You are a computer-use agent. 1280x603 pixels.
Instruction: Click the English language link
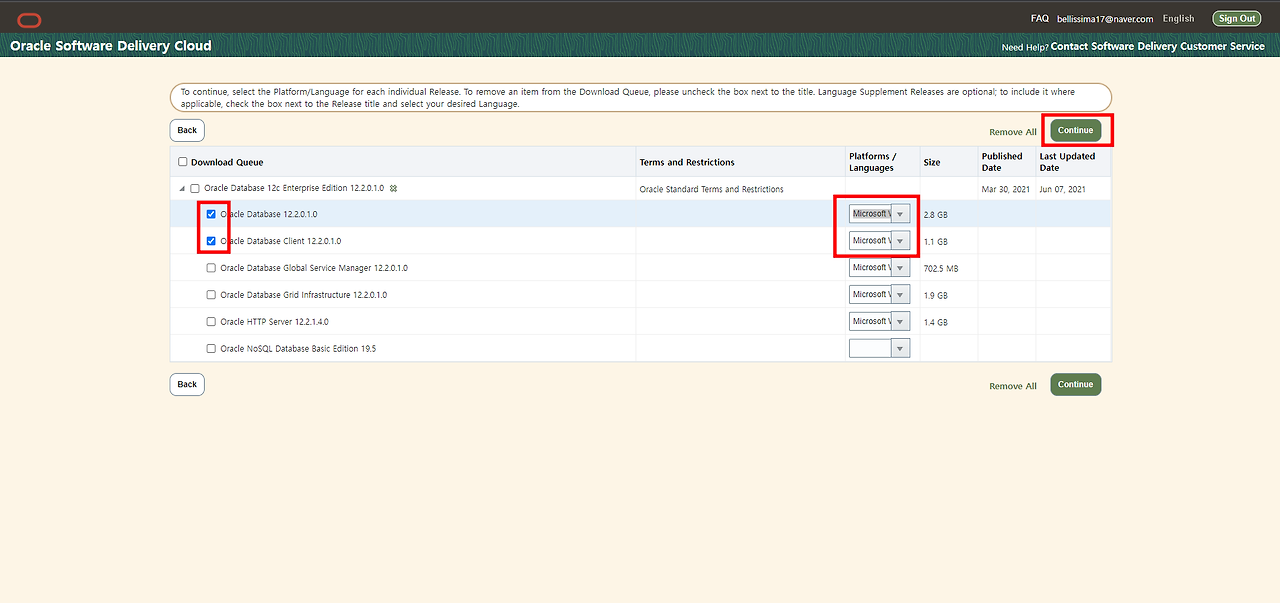tap(1178, 18)
